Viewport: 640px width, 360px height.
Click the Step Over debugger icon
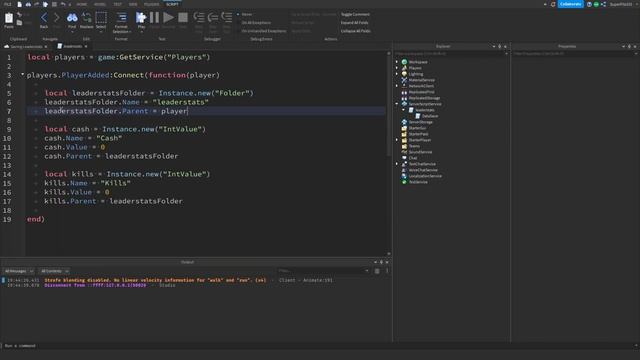(x=213, y=18)
